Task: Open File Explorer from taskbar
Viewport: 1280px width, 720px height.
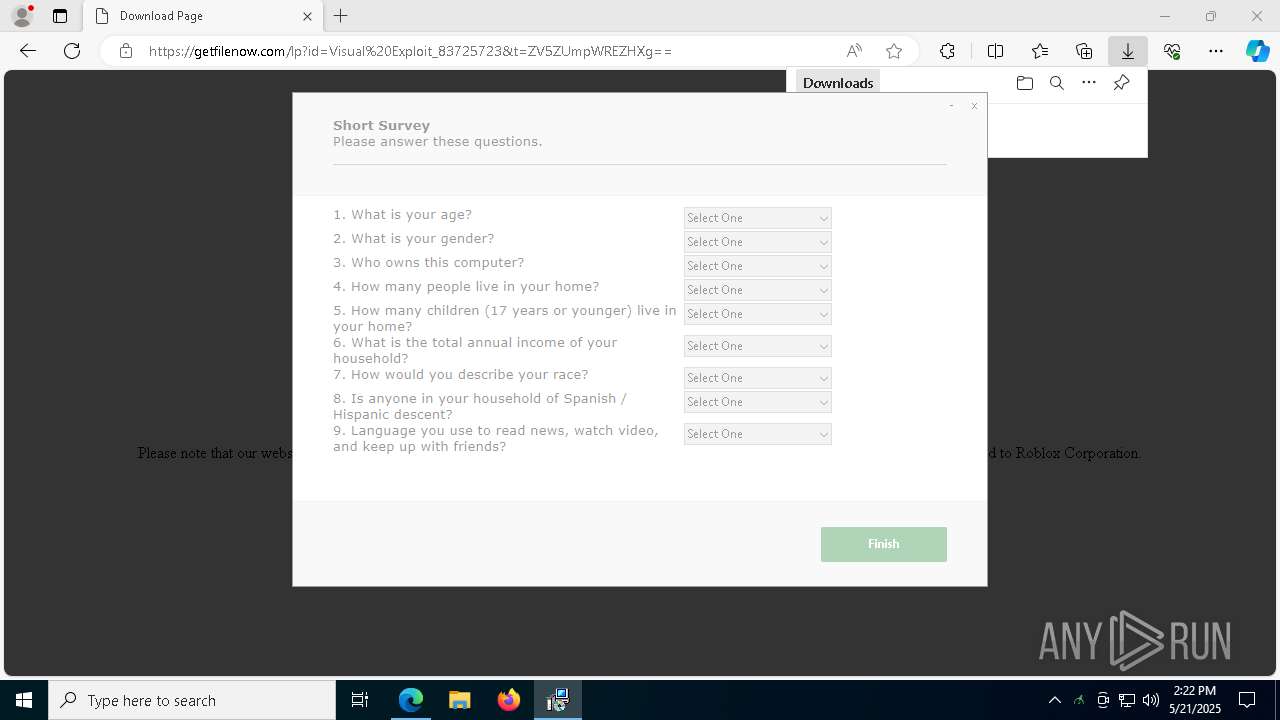Action: (460, 700)
